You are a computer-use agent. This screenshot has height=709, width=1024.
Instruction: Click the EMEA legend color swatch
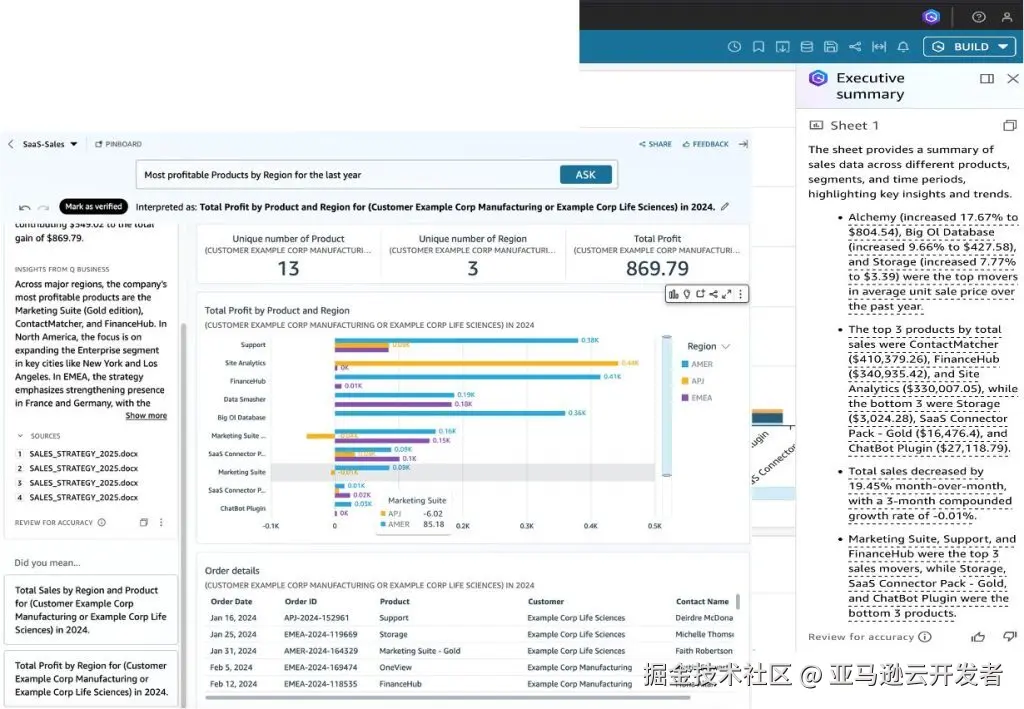(x=685, y=398)
